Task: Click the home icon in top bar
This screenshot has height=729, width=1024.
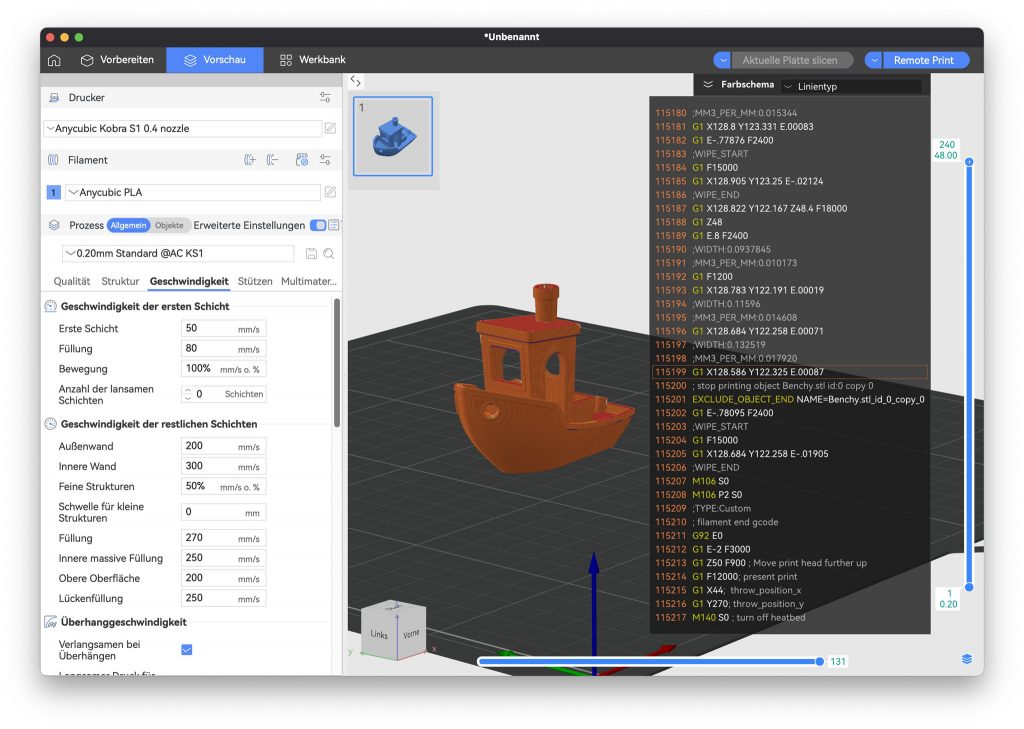Action: coord(54,60)
